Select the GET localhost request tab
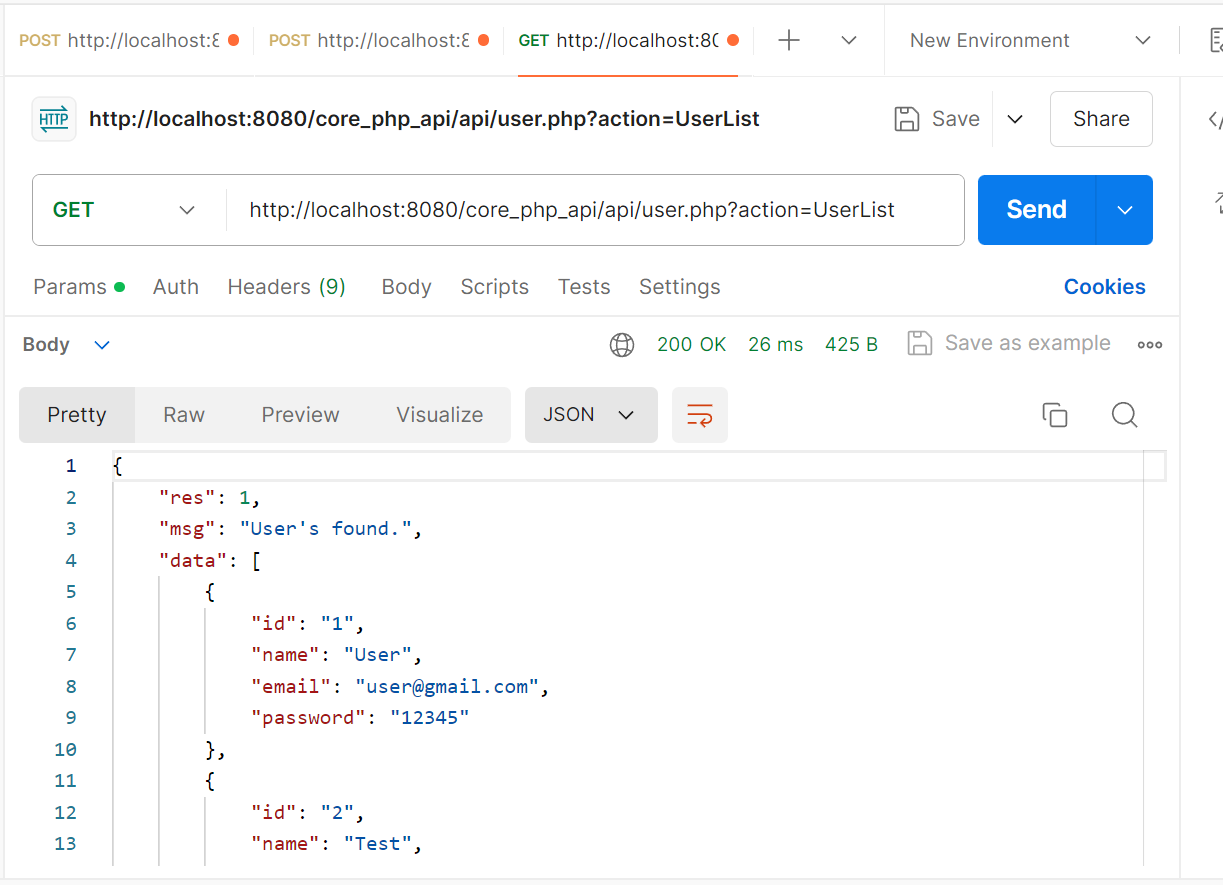Screen dimensions: 1223x885 click(x=628, y=40)
